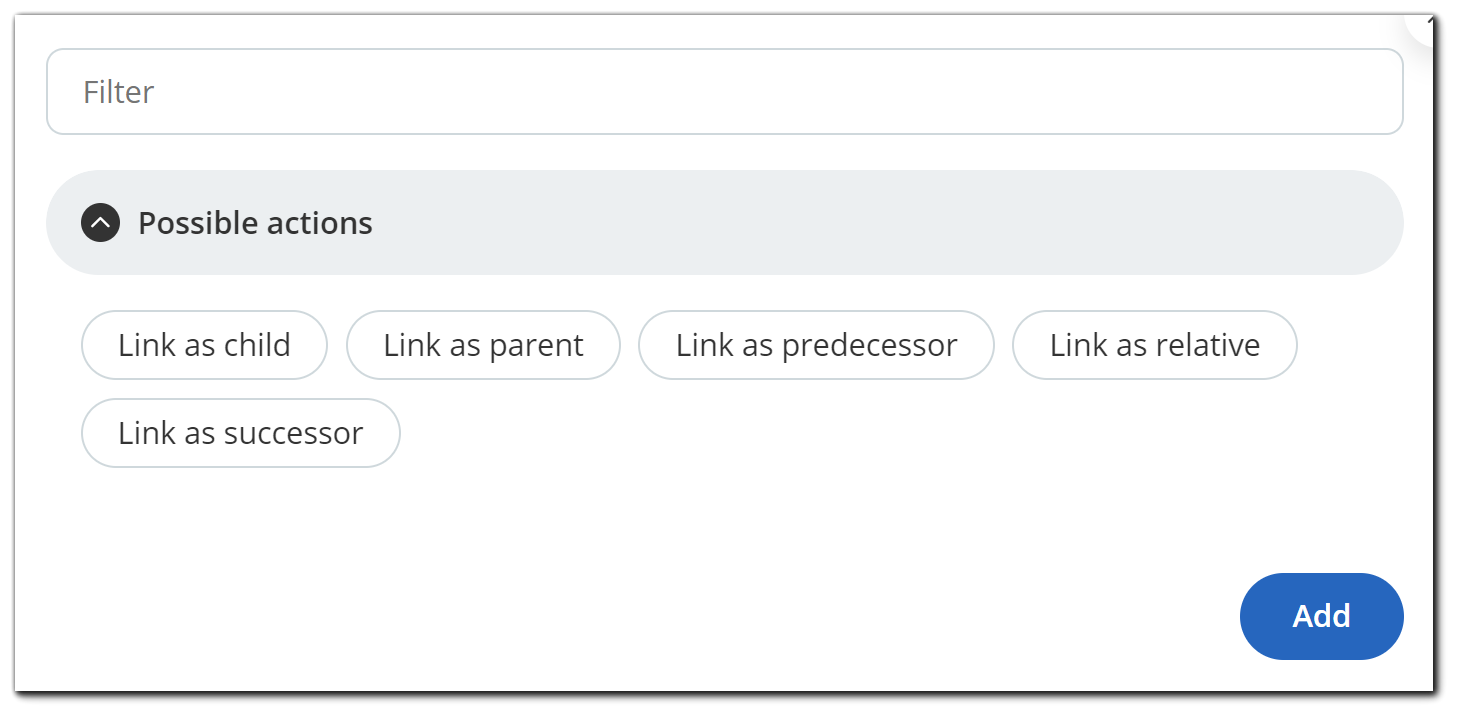Pick the Link as predecessor action
The image size is (1460, 718).
point(816,345)
